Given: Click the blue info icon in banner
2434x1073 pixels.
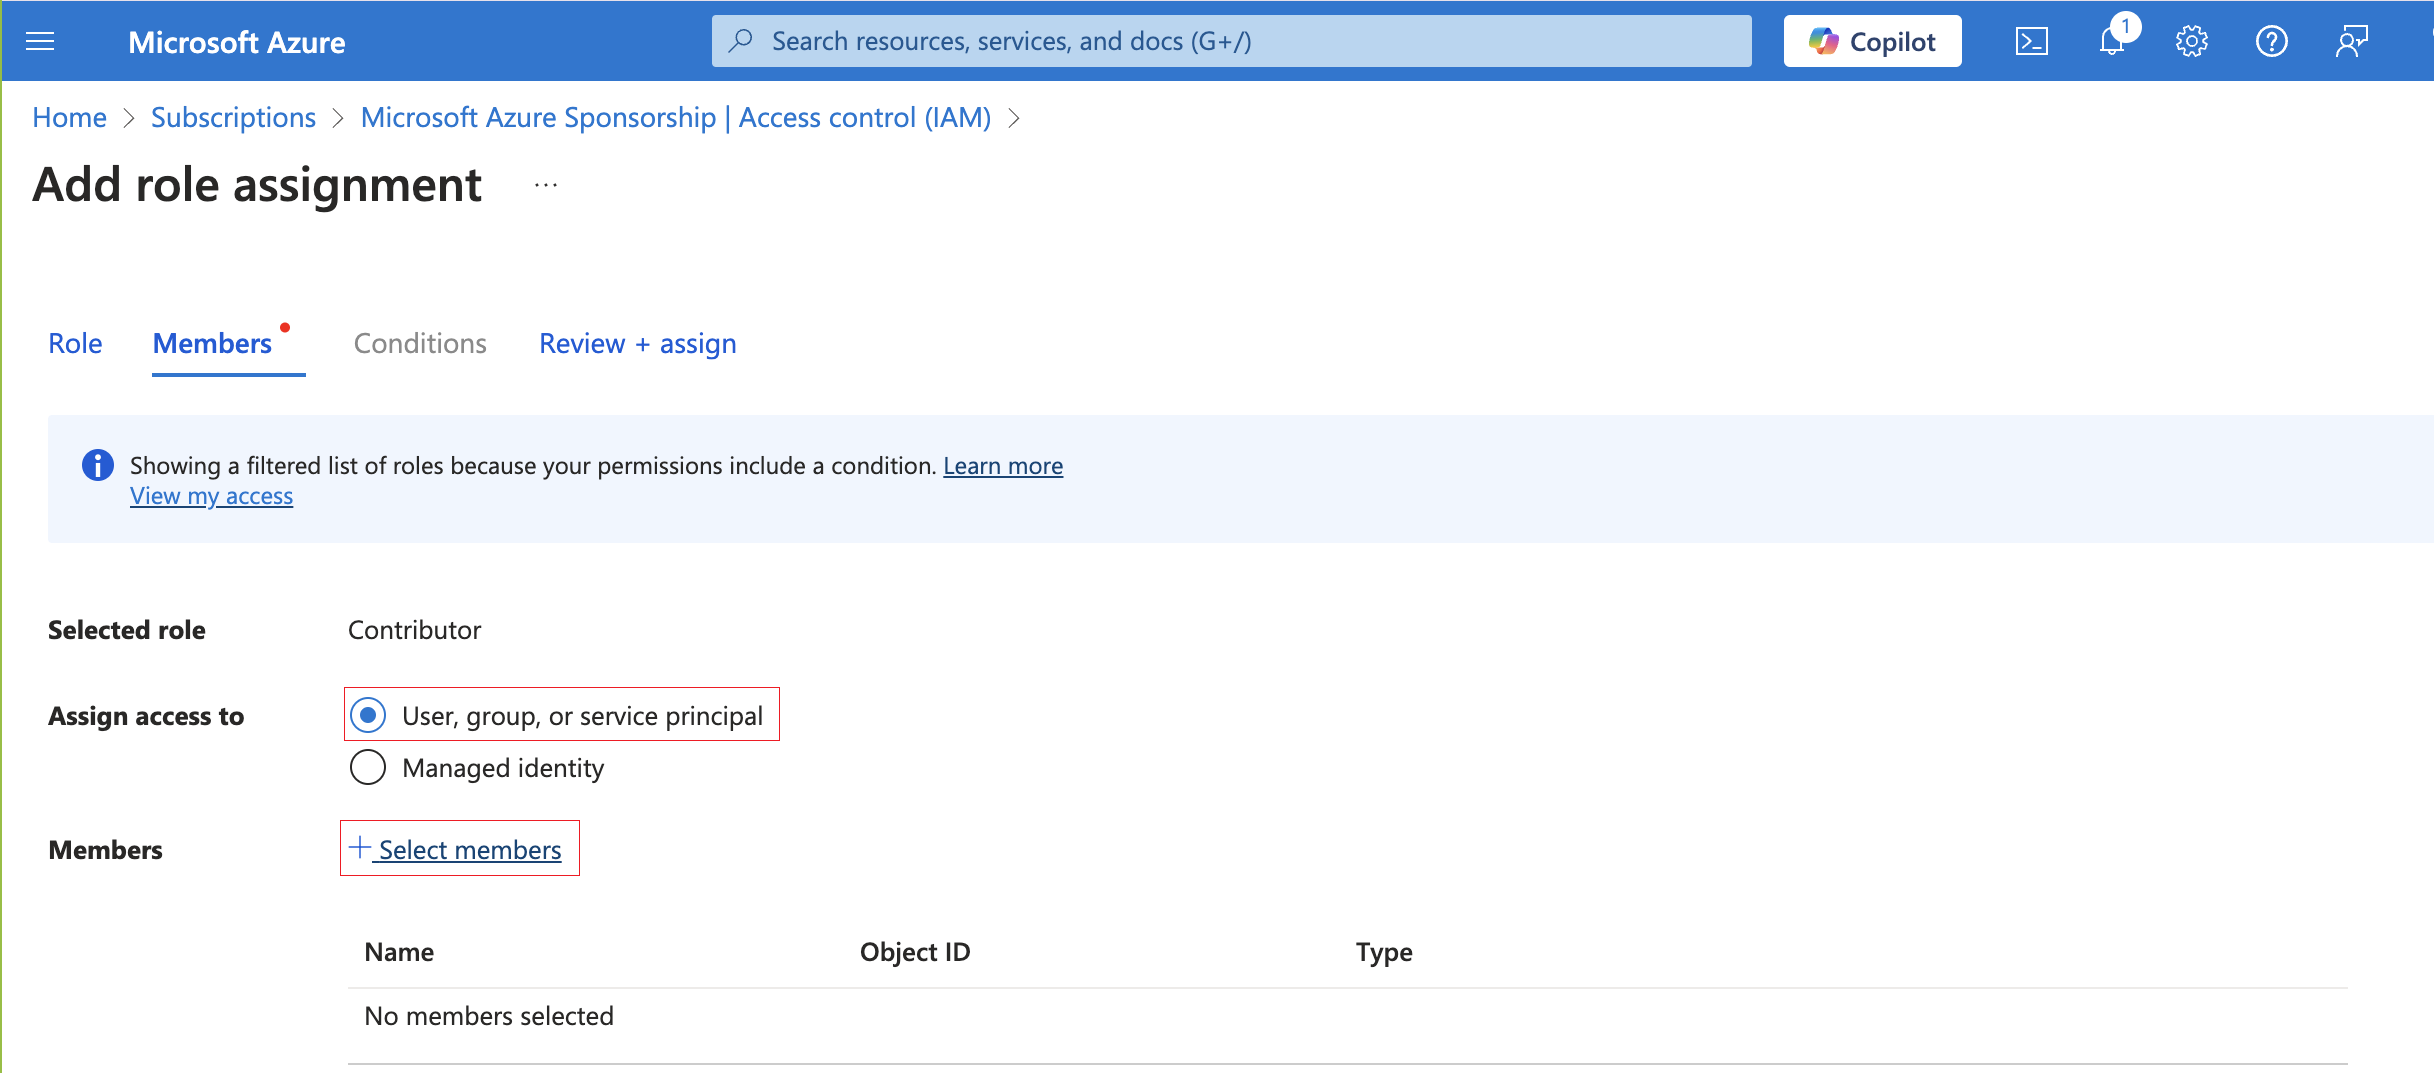Looking at the screenshot, I should tap(97, 465).
